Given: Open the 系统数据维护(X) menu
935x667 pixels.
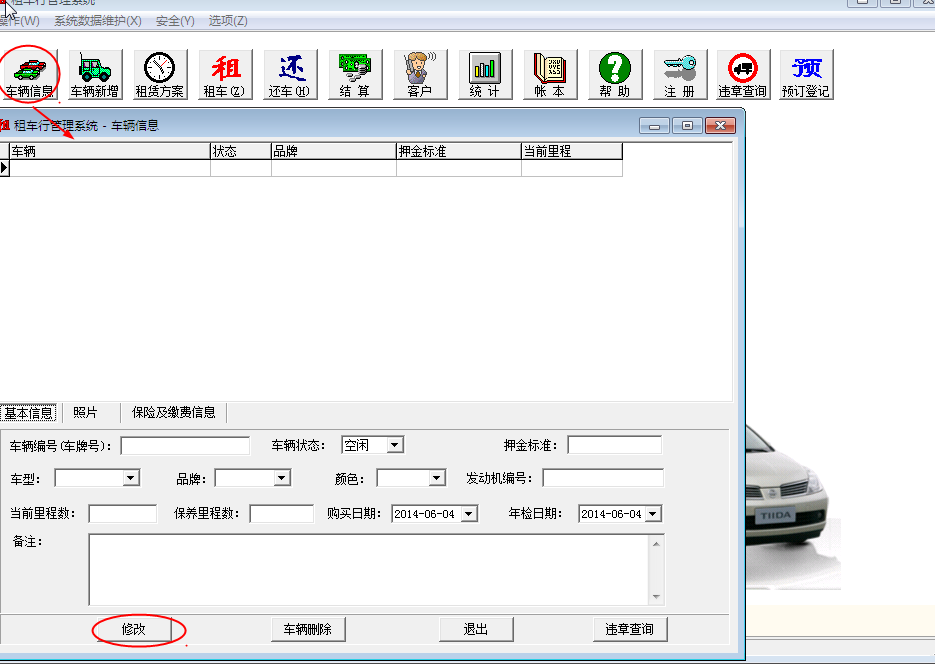Looking at the screenshot, I should 98,21.
